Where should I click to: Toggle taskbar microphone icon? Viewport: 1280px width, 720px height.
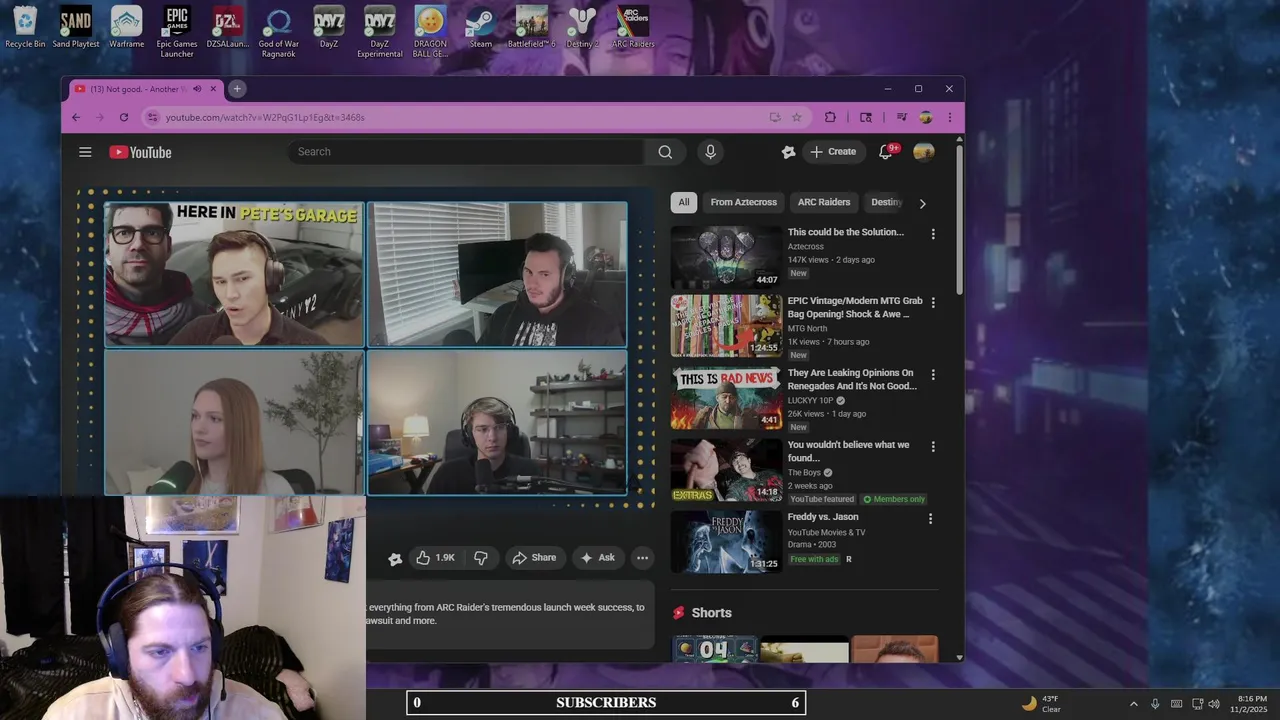click(1155, 704)
